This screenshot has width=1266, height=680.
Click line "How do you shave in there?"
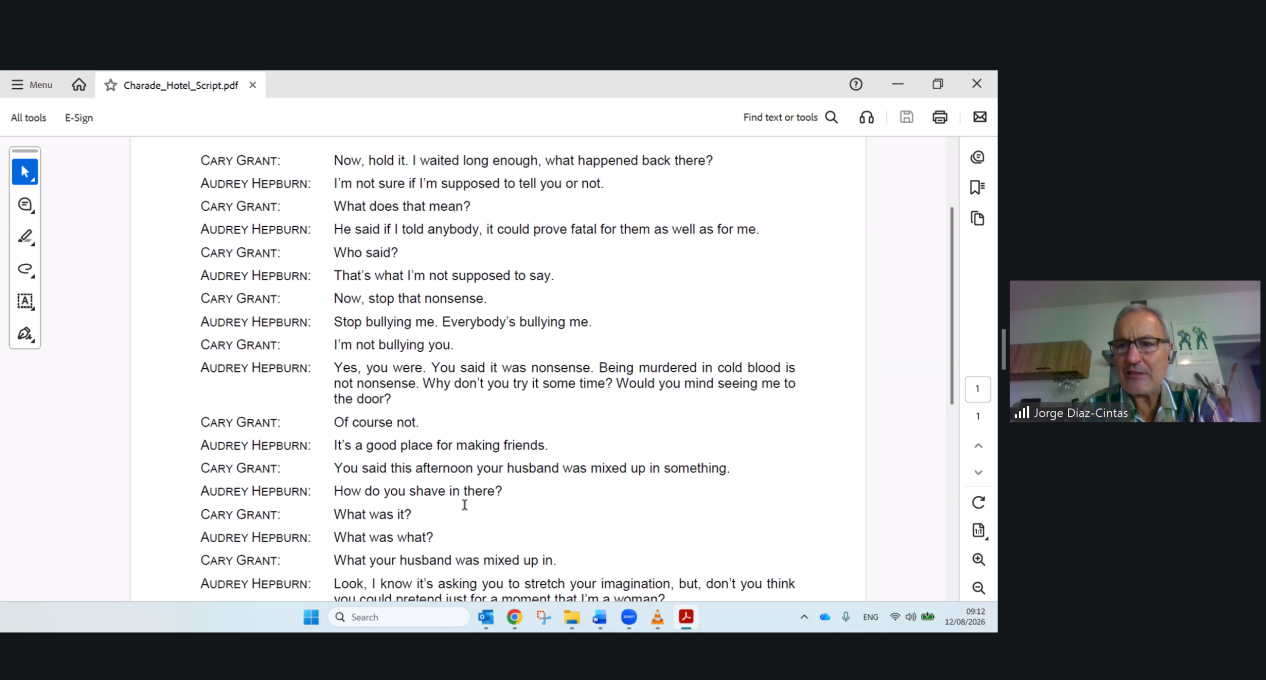pos(418,491)
